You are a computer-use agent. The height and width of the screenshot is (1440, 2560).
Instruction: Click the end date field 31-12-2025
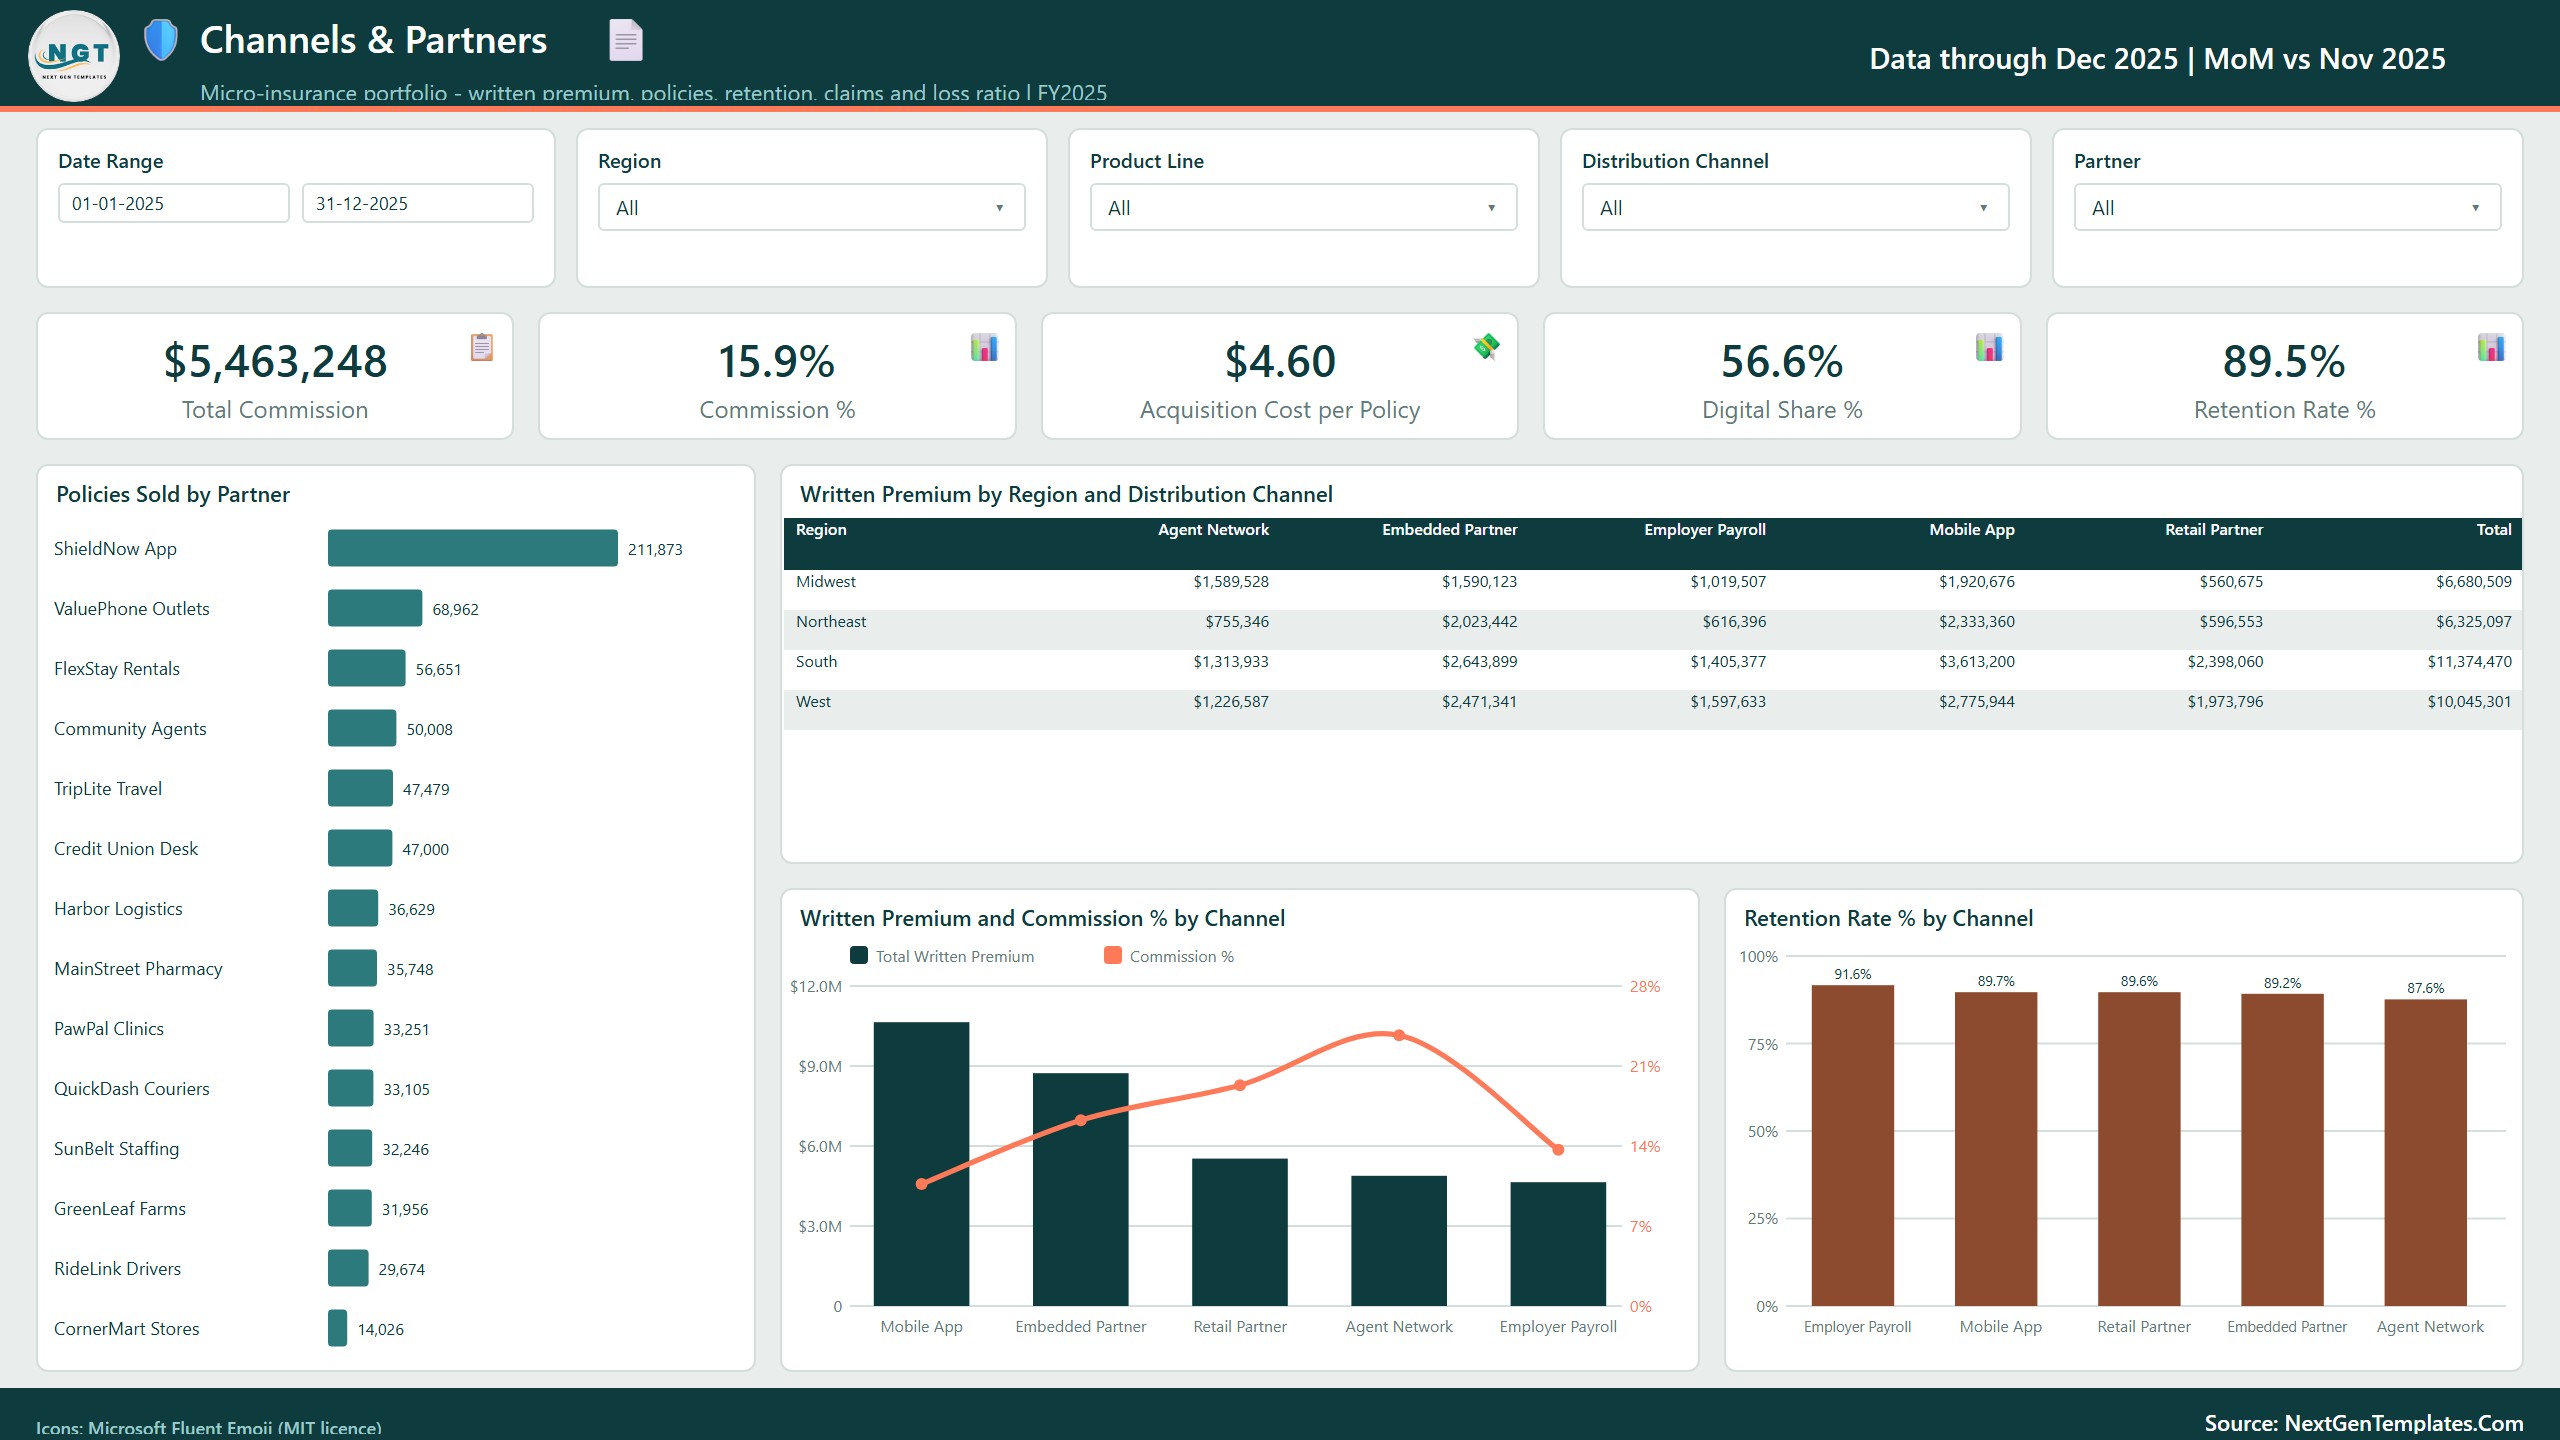click(x=418, y=203)
